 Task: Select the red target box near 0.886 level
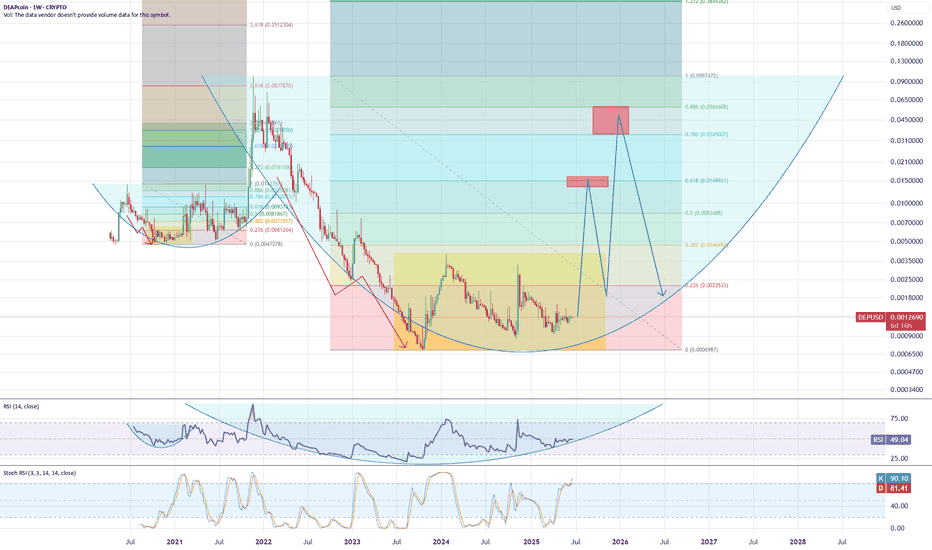pos(610,120)
